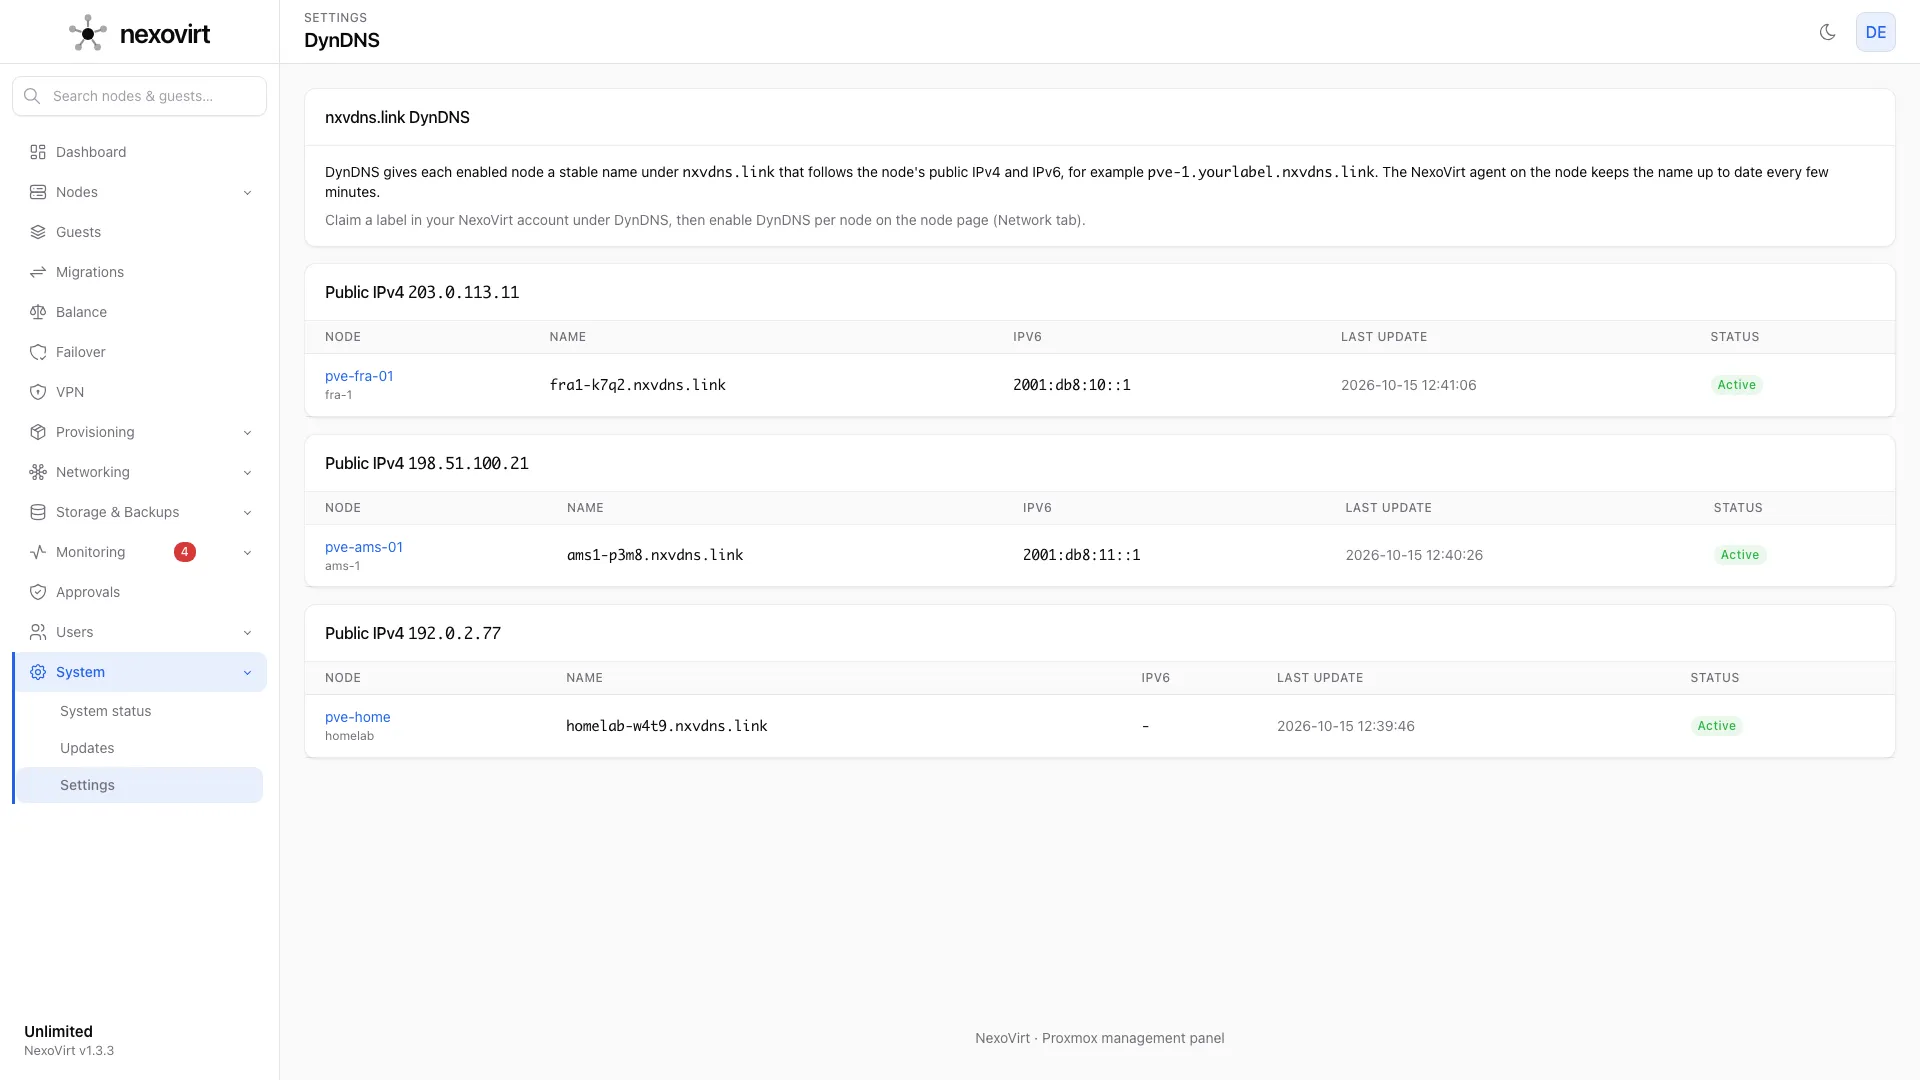Toggle dark mode moon icon
Viewport: 1920px width, 1080px height.
(x=1827, y=32)
